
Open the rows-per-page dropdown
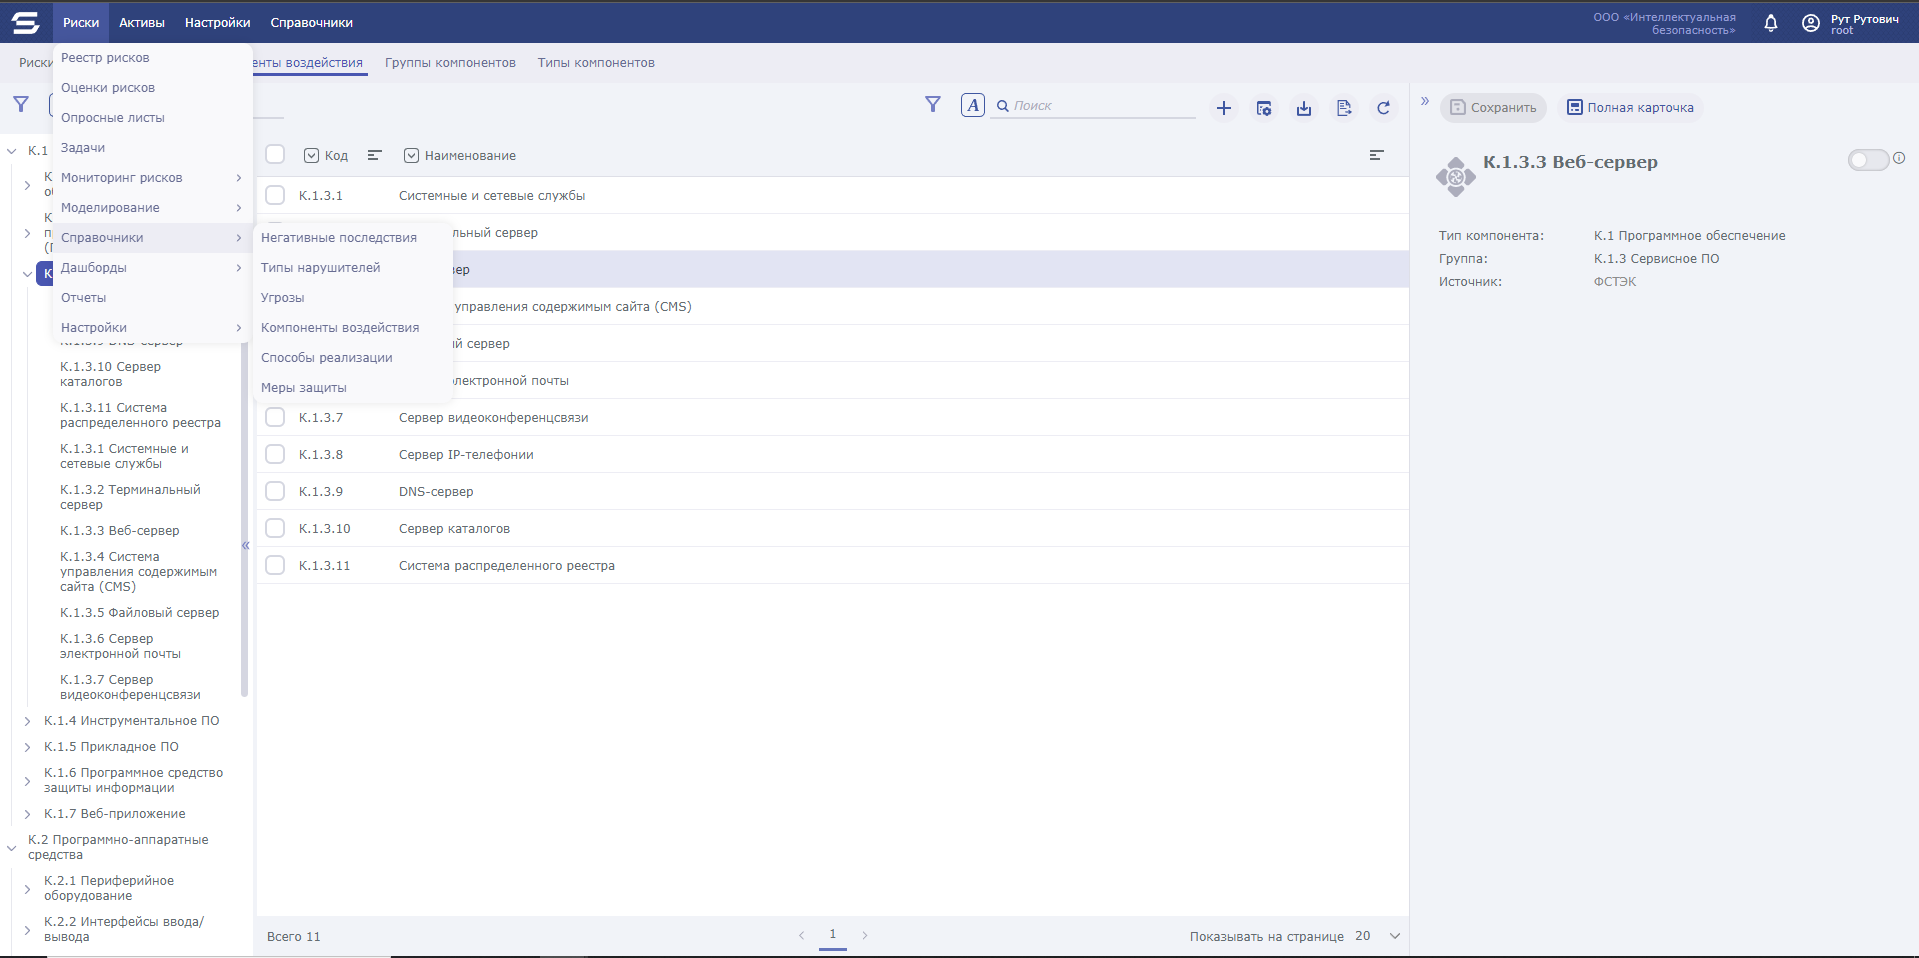click(x=1395, y=936)
